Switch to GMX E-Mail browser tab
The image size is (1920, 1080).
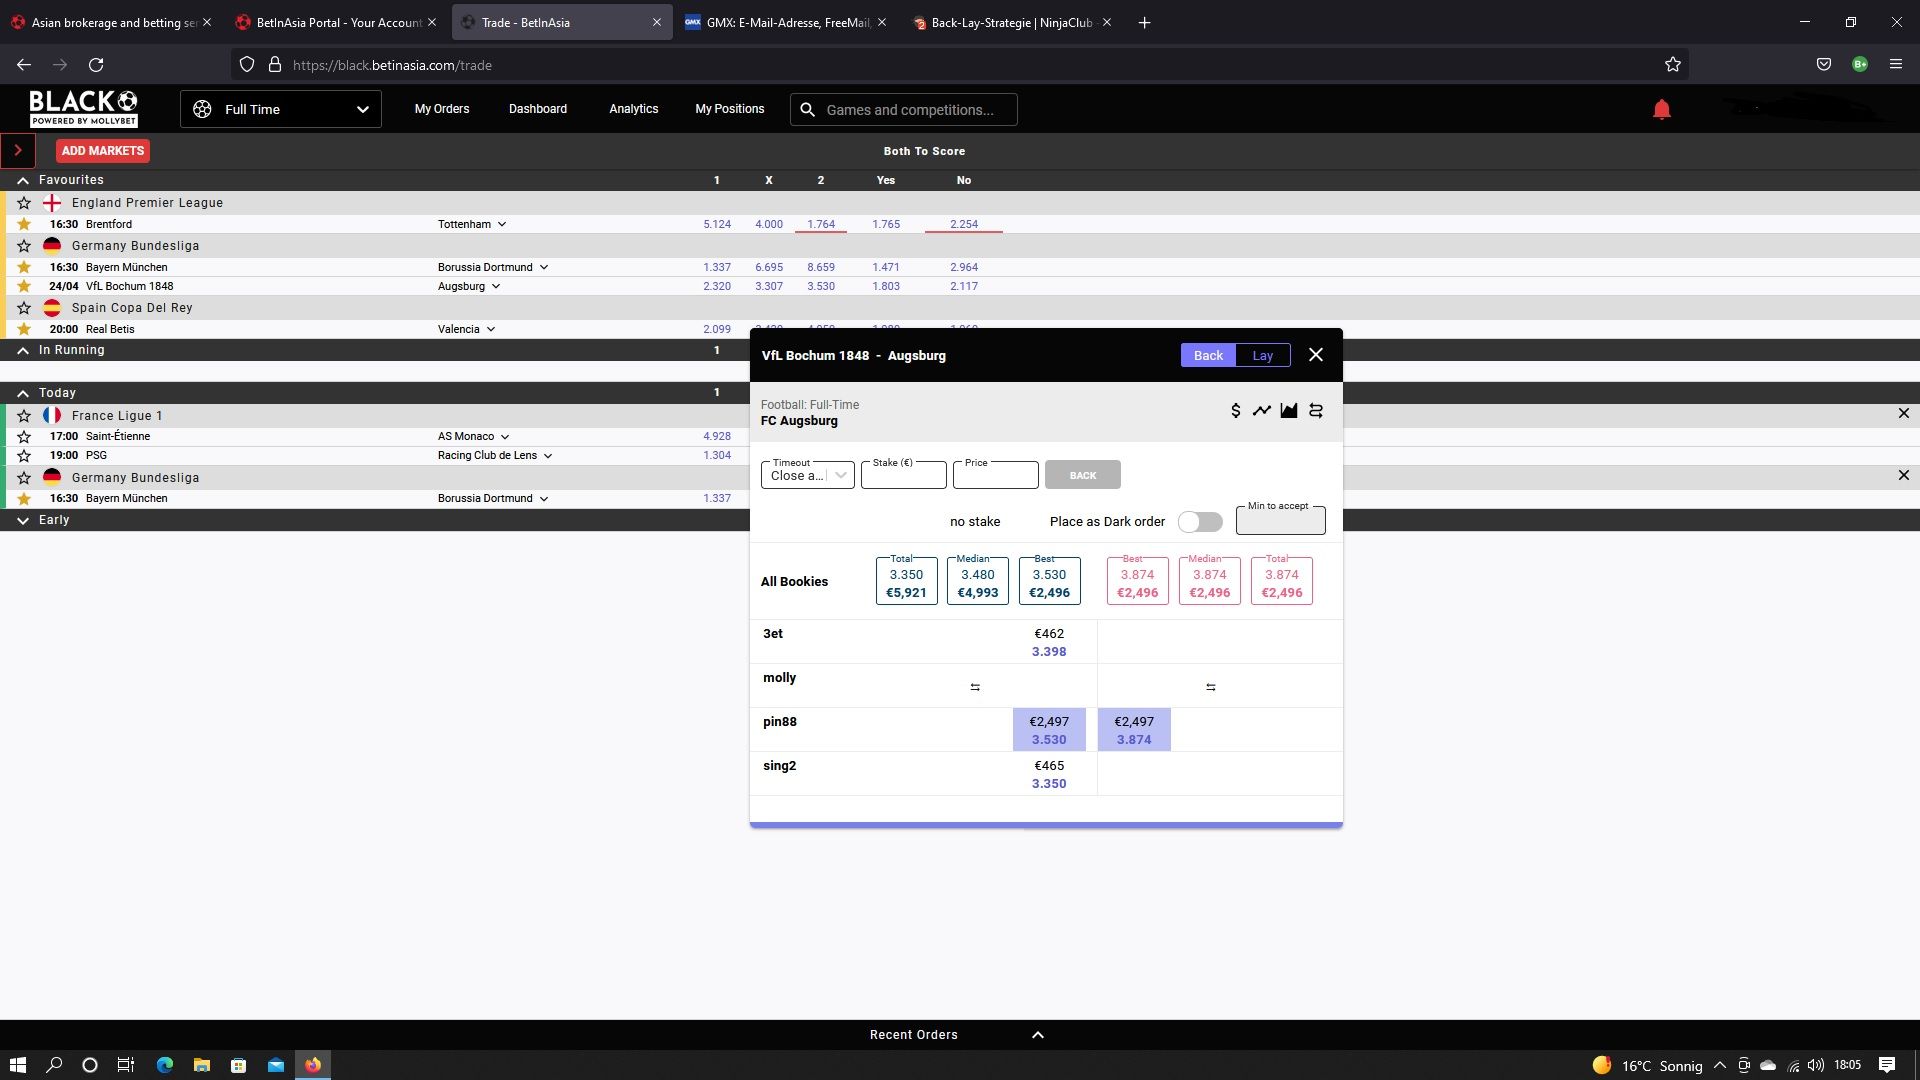click(x=785, y=22)
